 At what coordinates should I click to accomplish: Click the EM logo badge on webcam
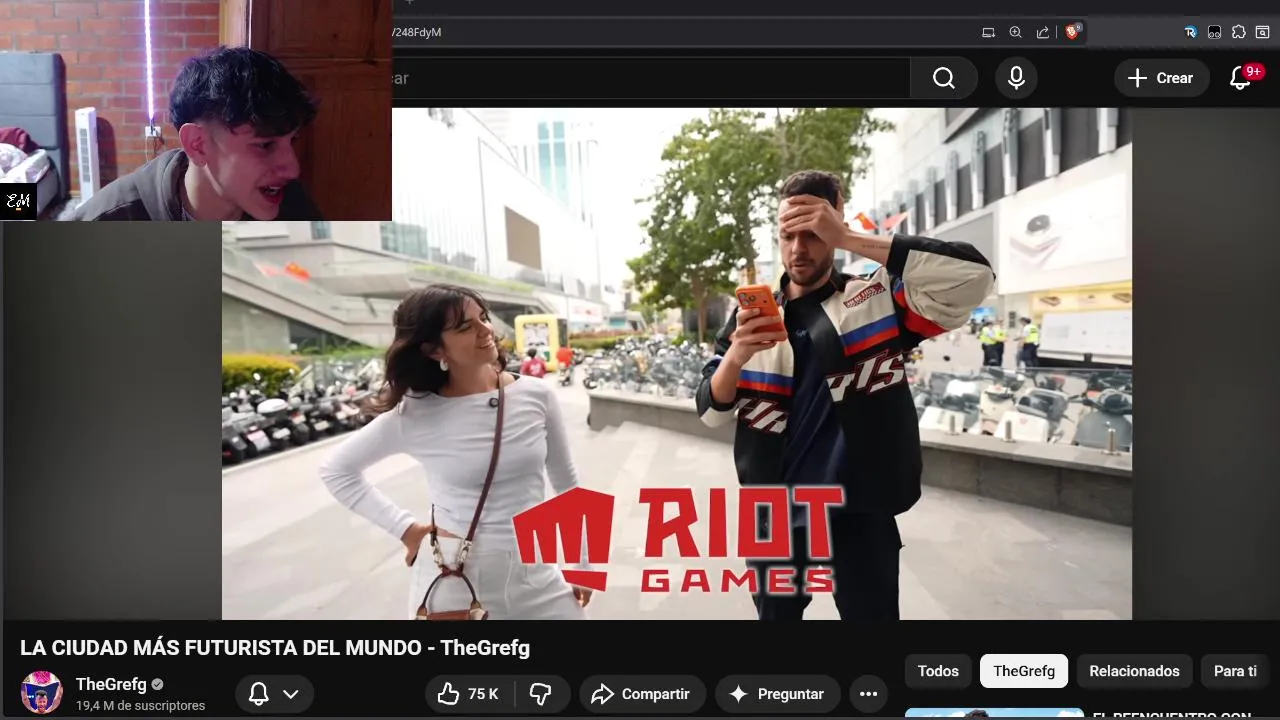tap(18, 202)
